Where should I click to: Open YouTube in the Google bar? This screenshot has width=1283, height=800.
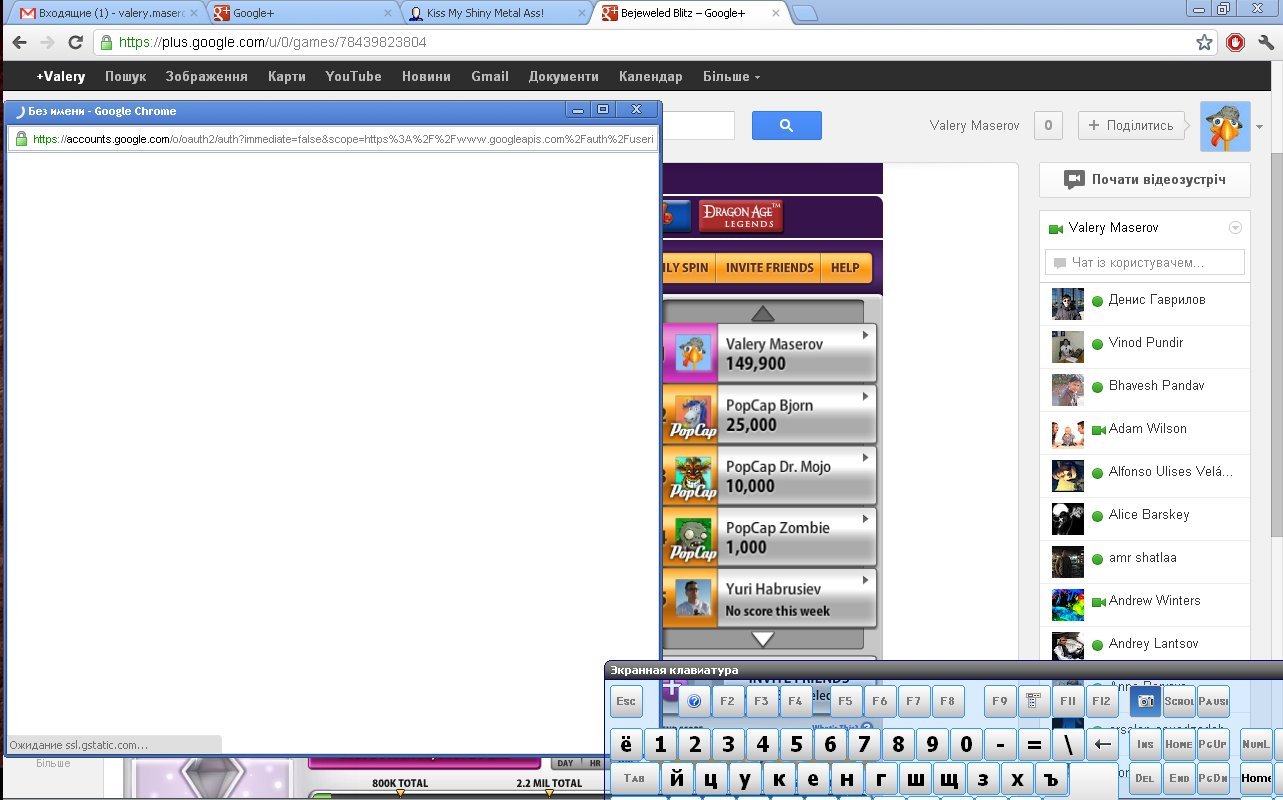click(x=353, y=76)
